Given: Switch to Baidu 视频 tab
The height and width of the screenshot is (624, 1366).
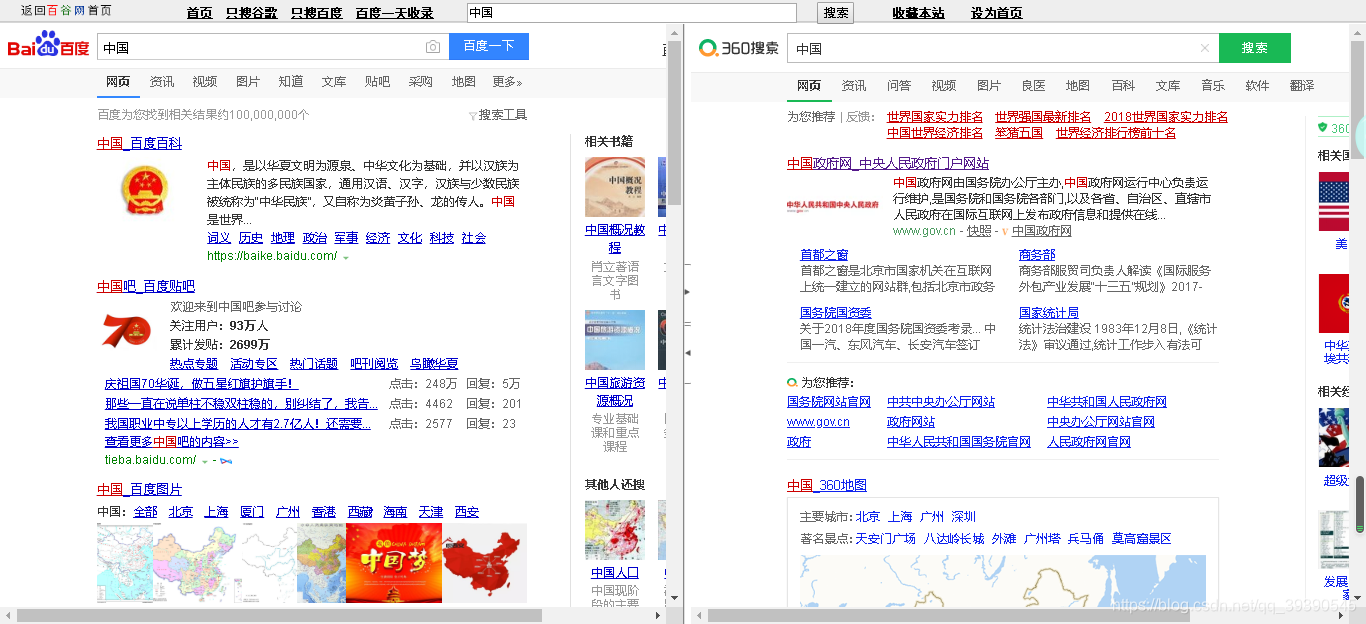Looking at the screenshot, I should [x=205, y=82].
